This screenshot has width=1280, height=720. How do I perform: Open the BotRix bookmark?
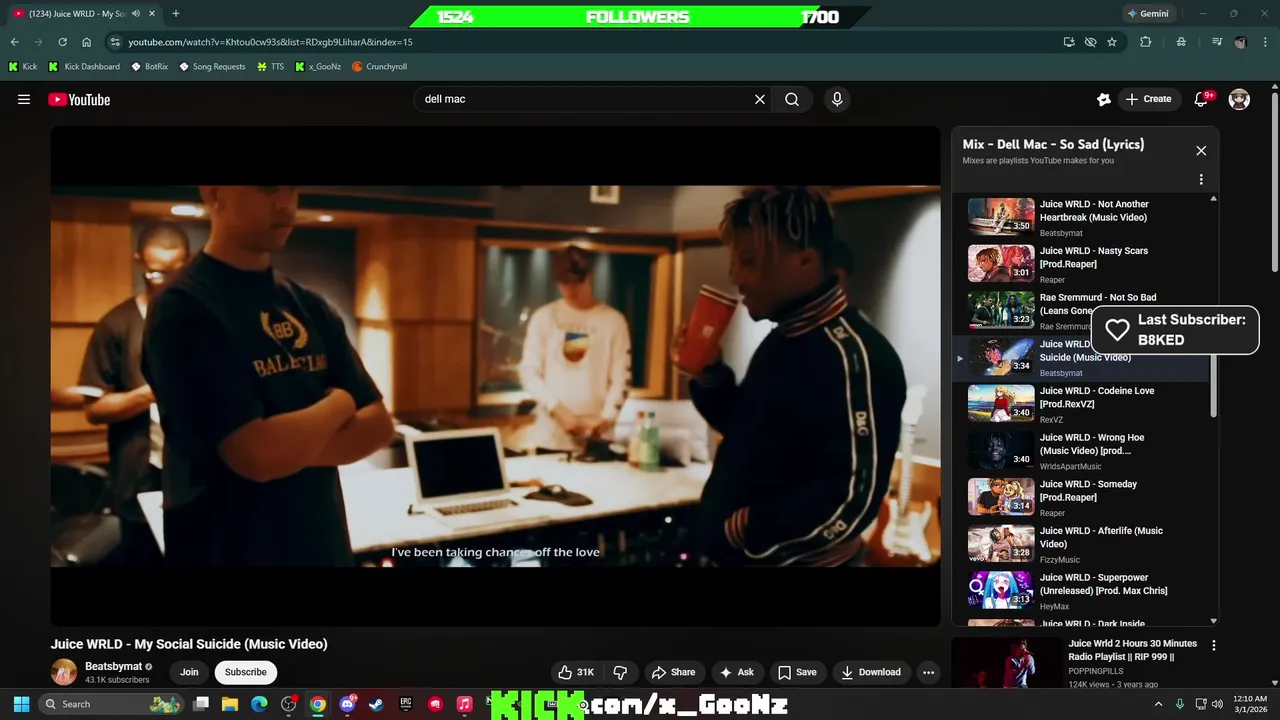(150, 67)
